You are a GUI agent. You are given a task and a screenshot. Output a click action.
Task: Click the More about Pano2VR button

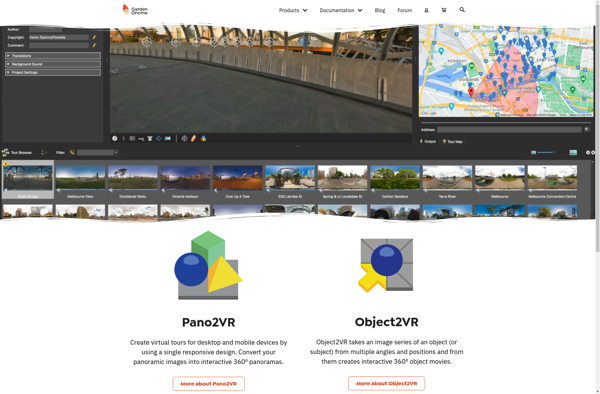(208, 384)
